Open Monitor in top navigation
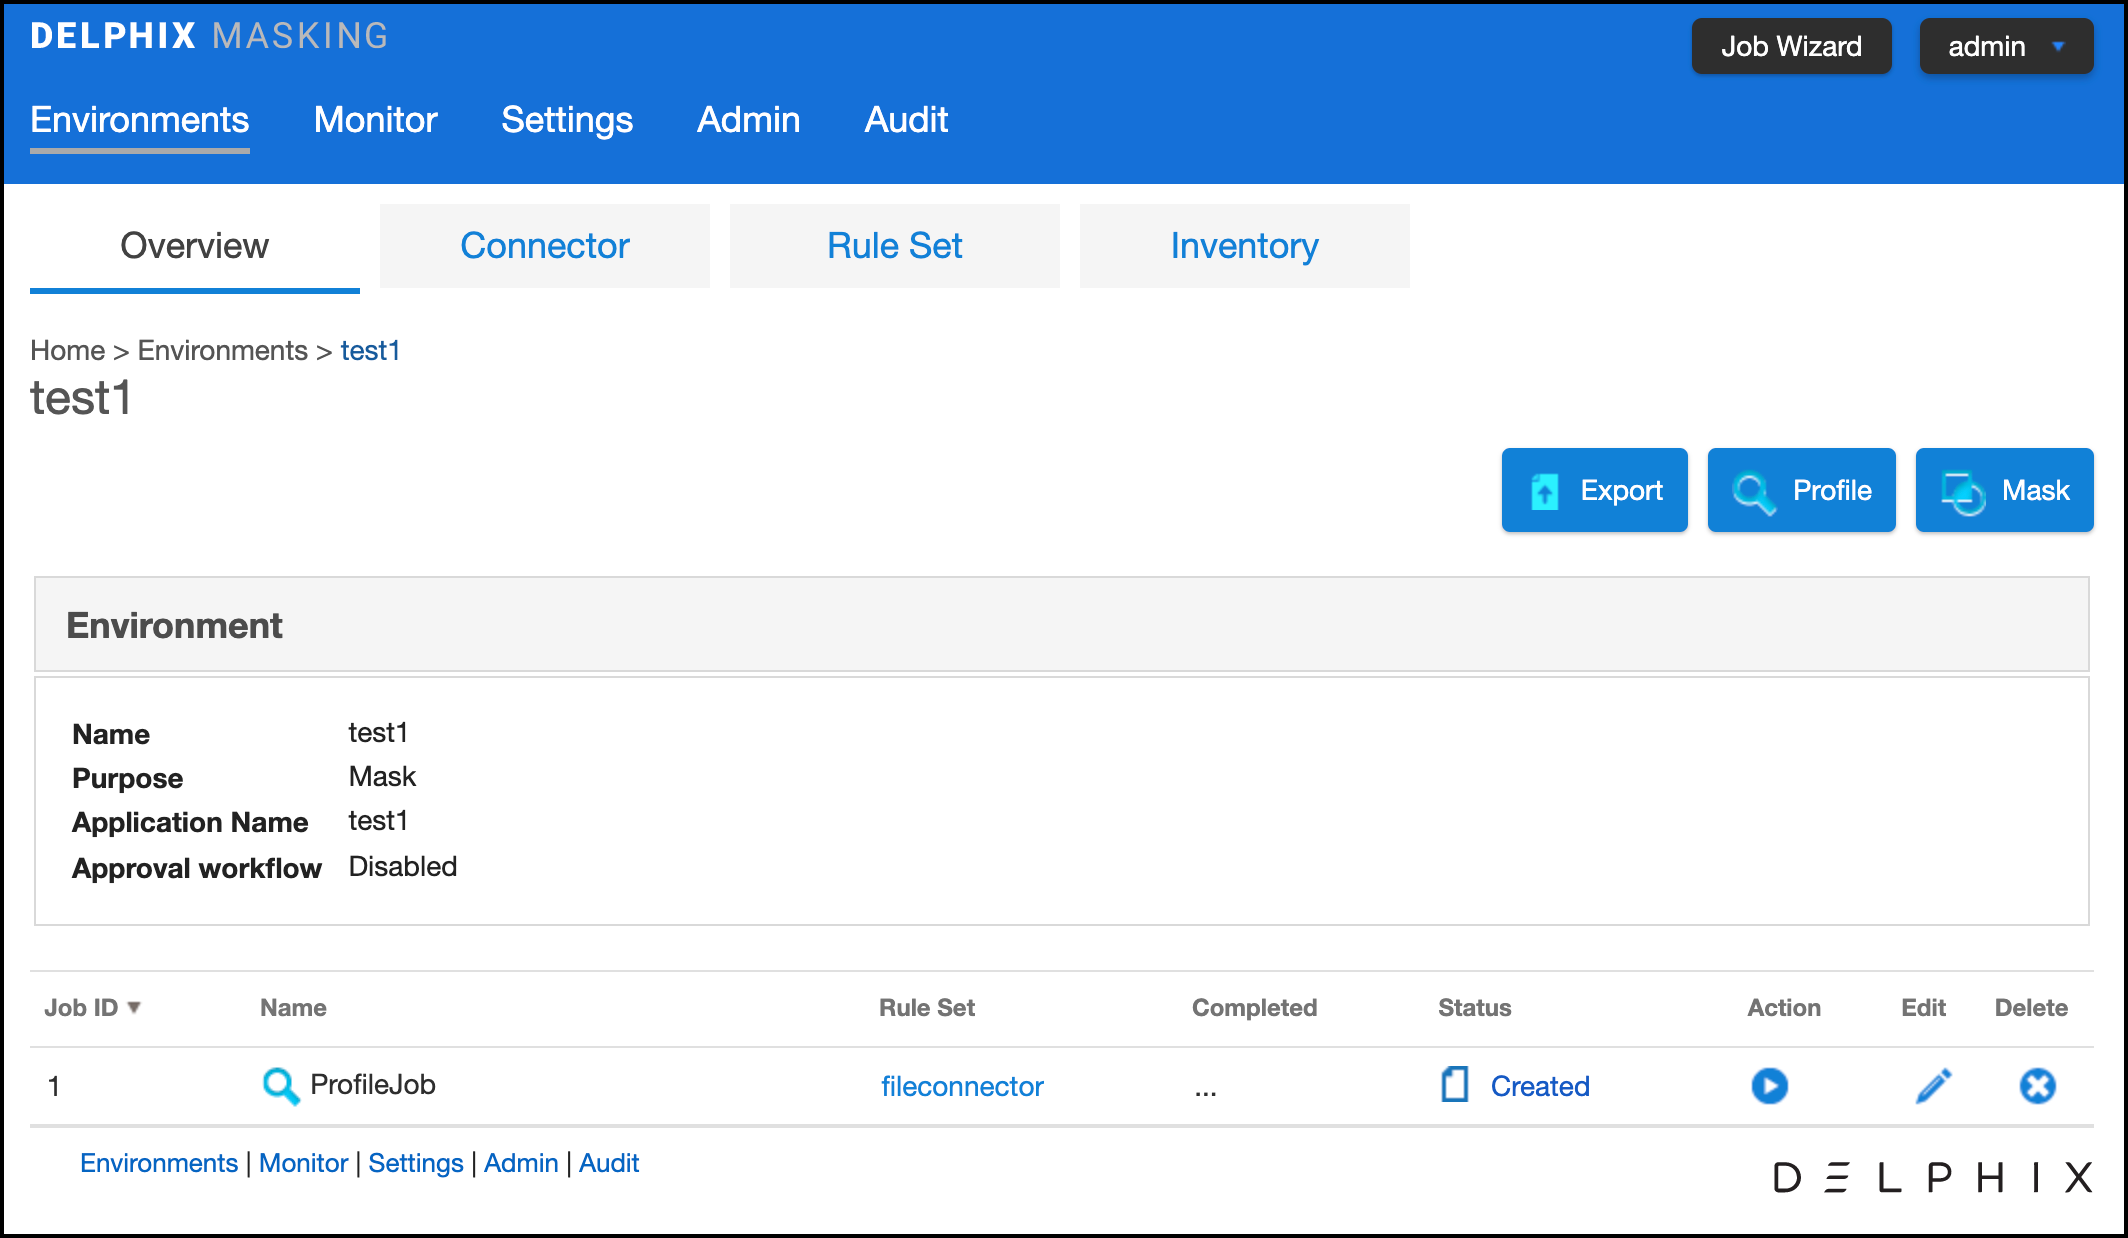 (x=375, y=120)
